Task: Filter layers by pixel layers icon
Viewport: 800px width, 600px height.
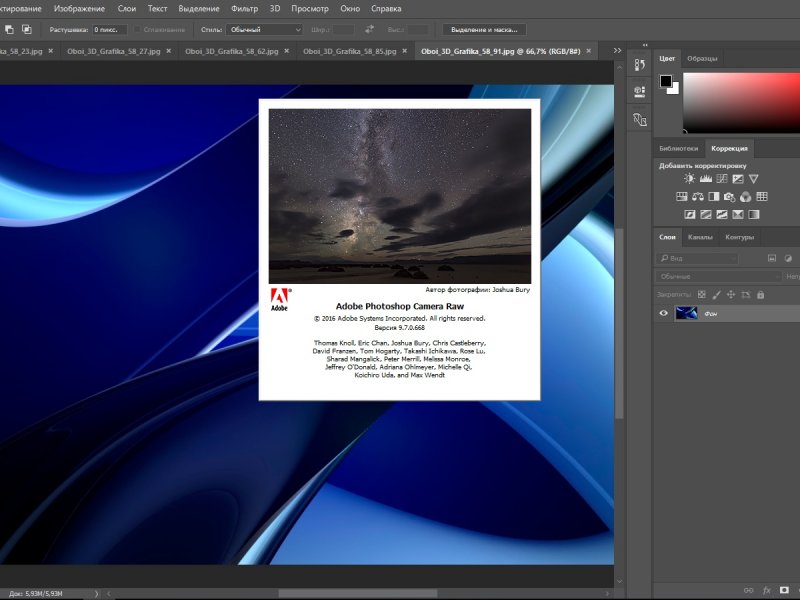Action: point(772,258)
